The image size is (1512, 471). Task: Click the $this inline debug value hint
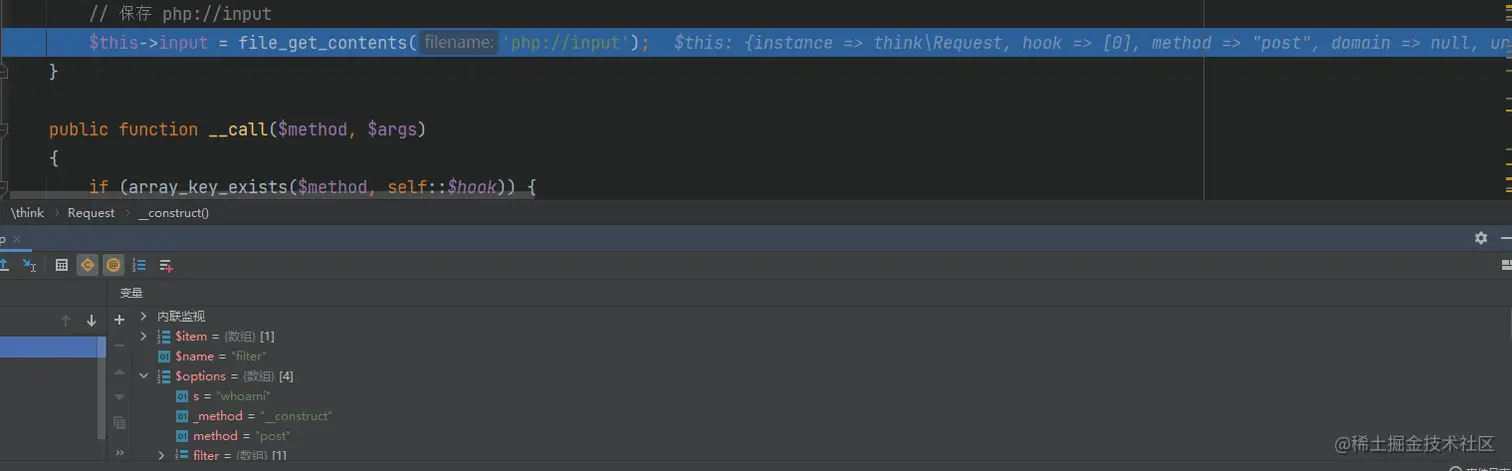point(1093,43)
